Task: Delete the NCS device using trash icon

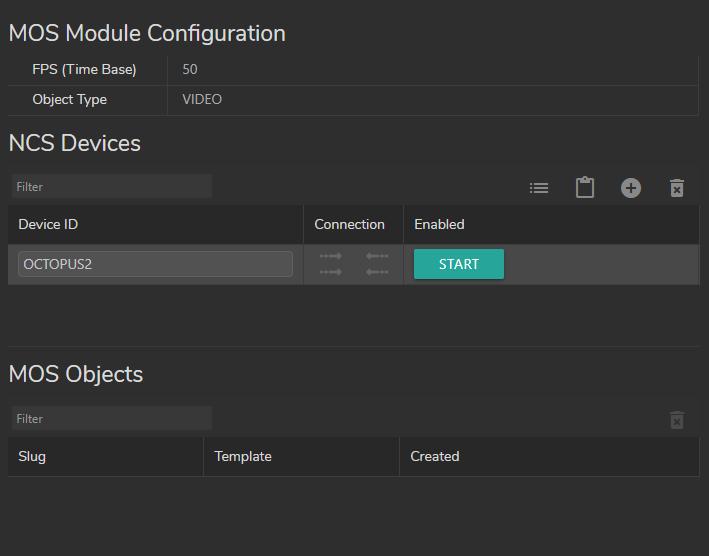Action: pyautogui.click(x=677, y=188)
